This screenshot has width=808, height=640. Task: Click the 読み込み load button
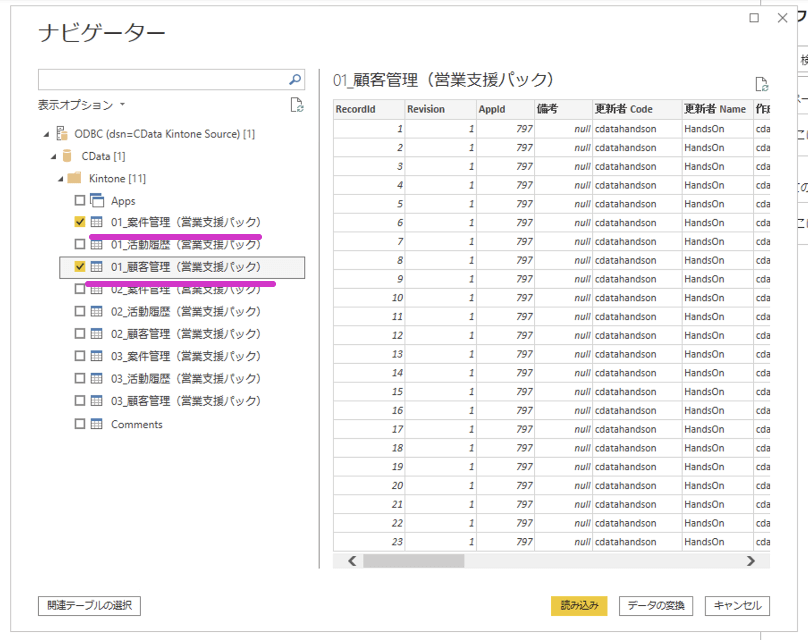click(579, 605)
